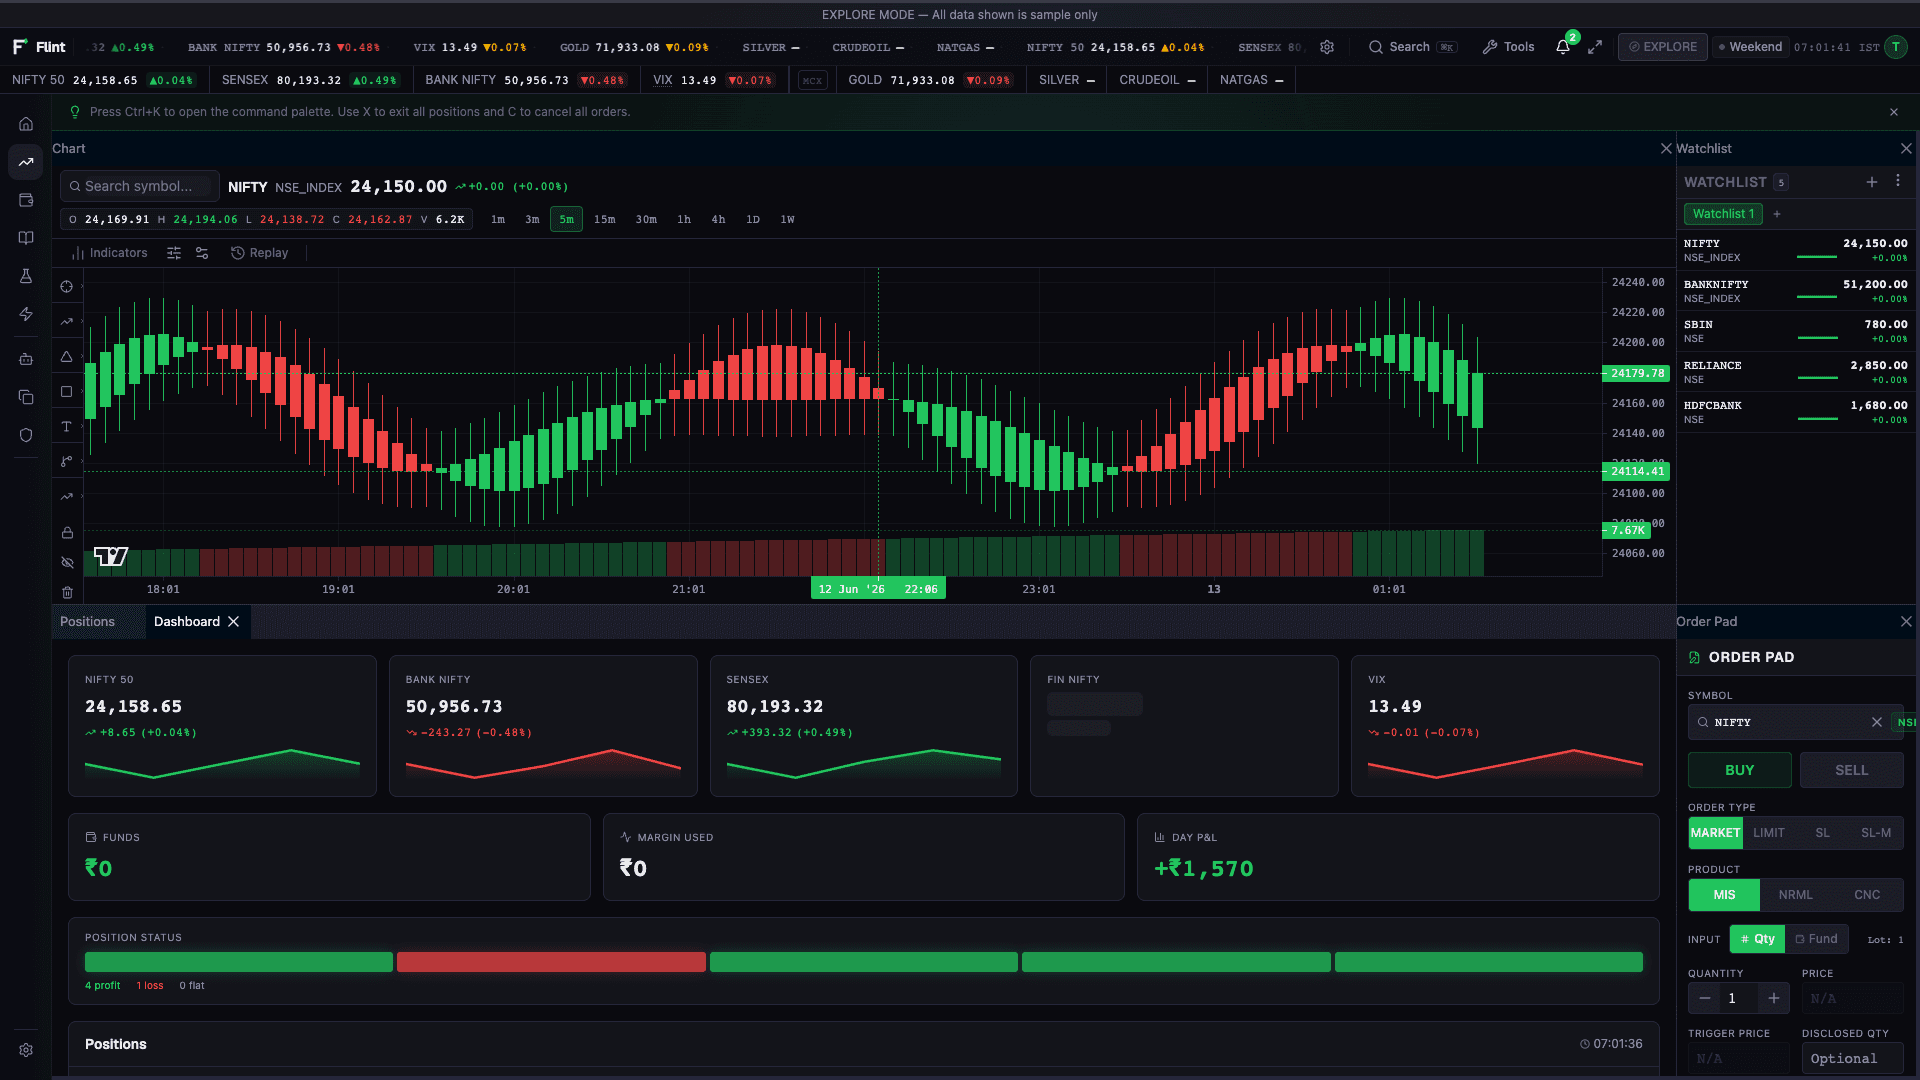Toggle hide drawings eye icon
This screenshot has width=1920, height=1080.
67,563
